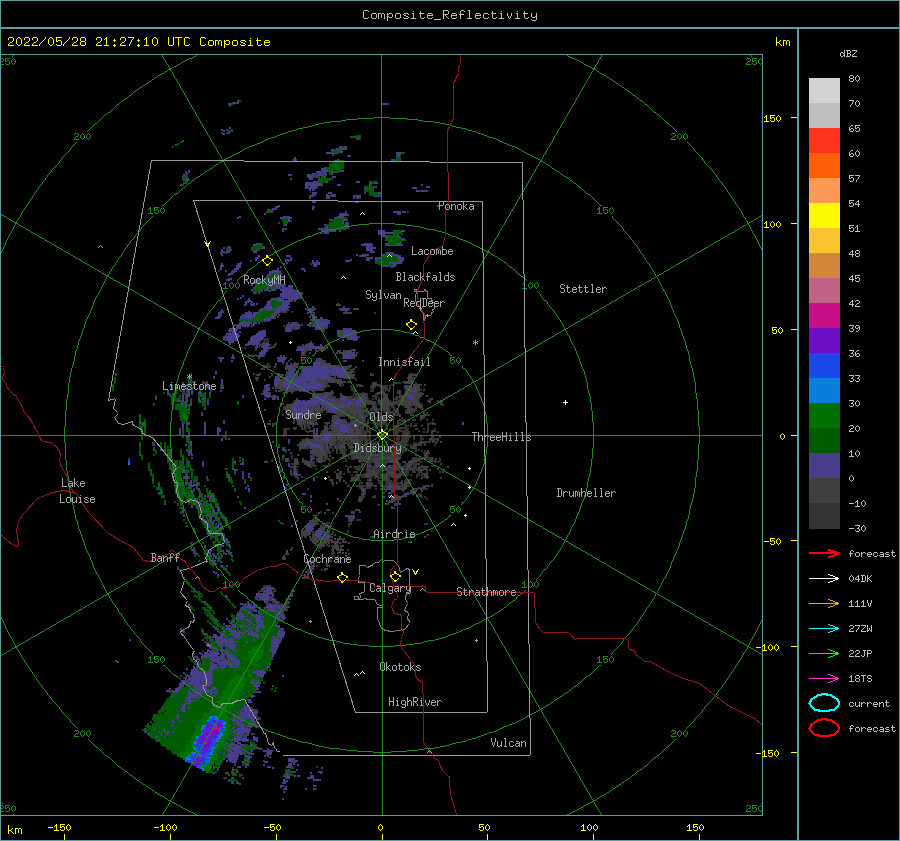
Task: Click the white 04DK arrow in legend
Action: click(x=824, y=578)
